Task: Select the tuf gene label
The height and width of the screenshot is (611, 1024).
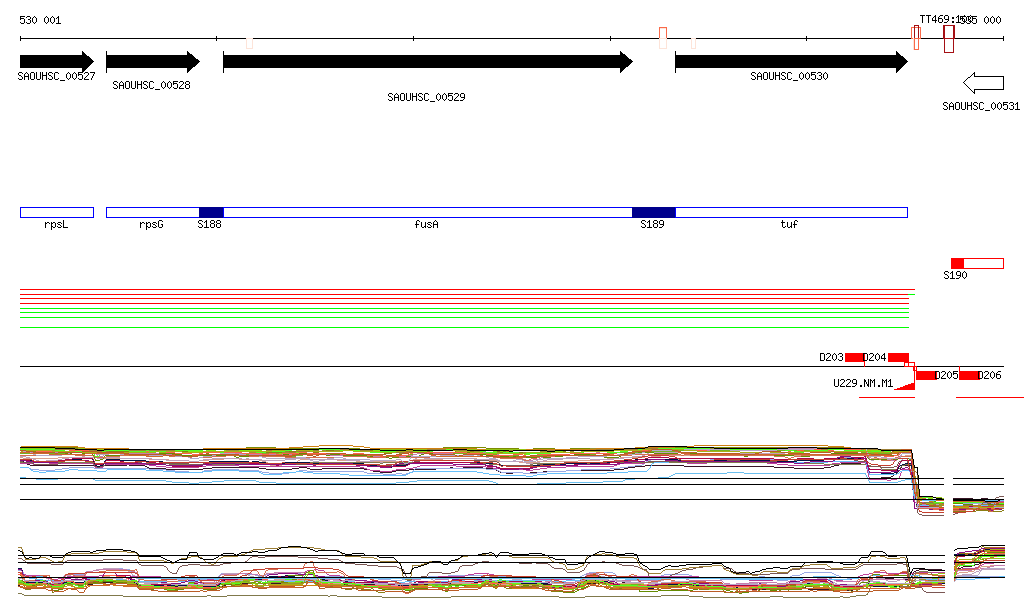Action: (x=789, y=225)
